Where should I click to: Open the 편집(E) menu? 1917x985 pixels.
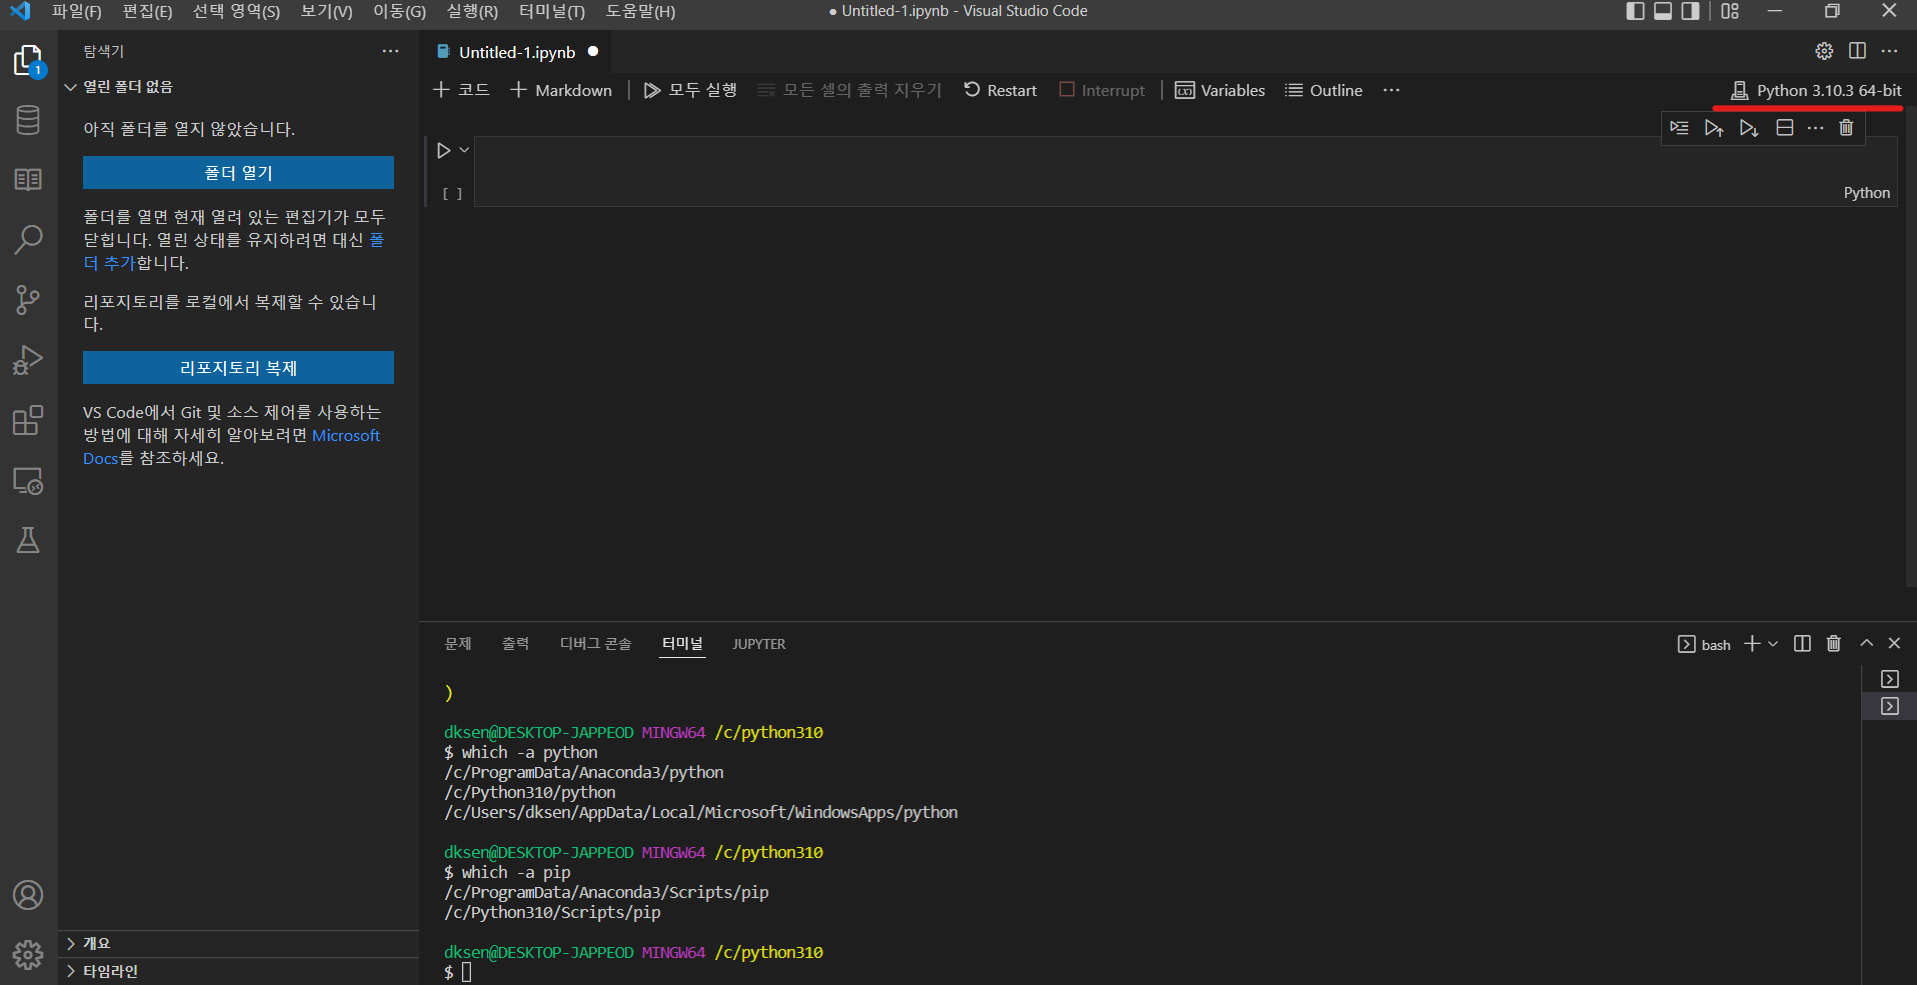[x=147, y=11]
